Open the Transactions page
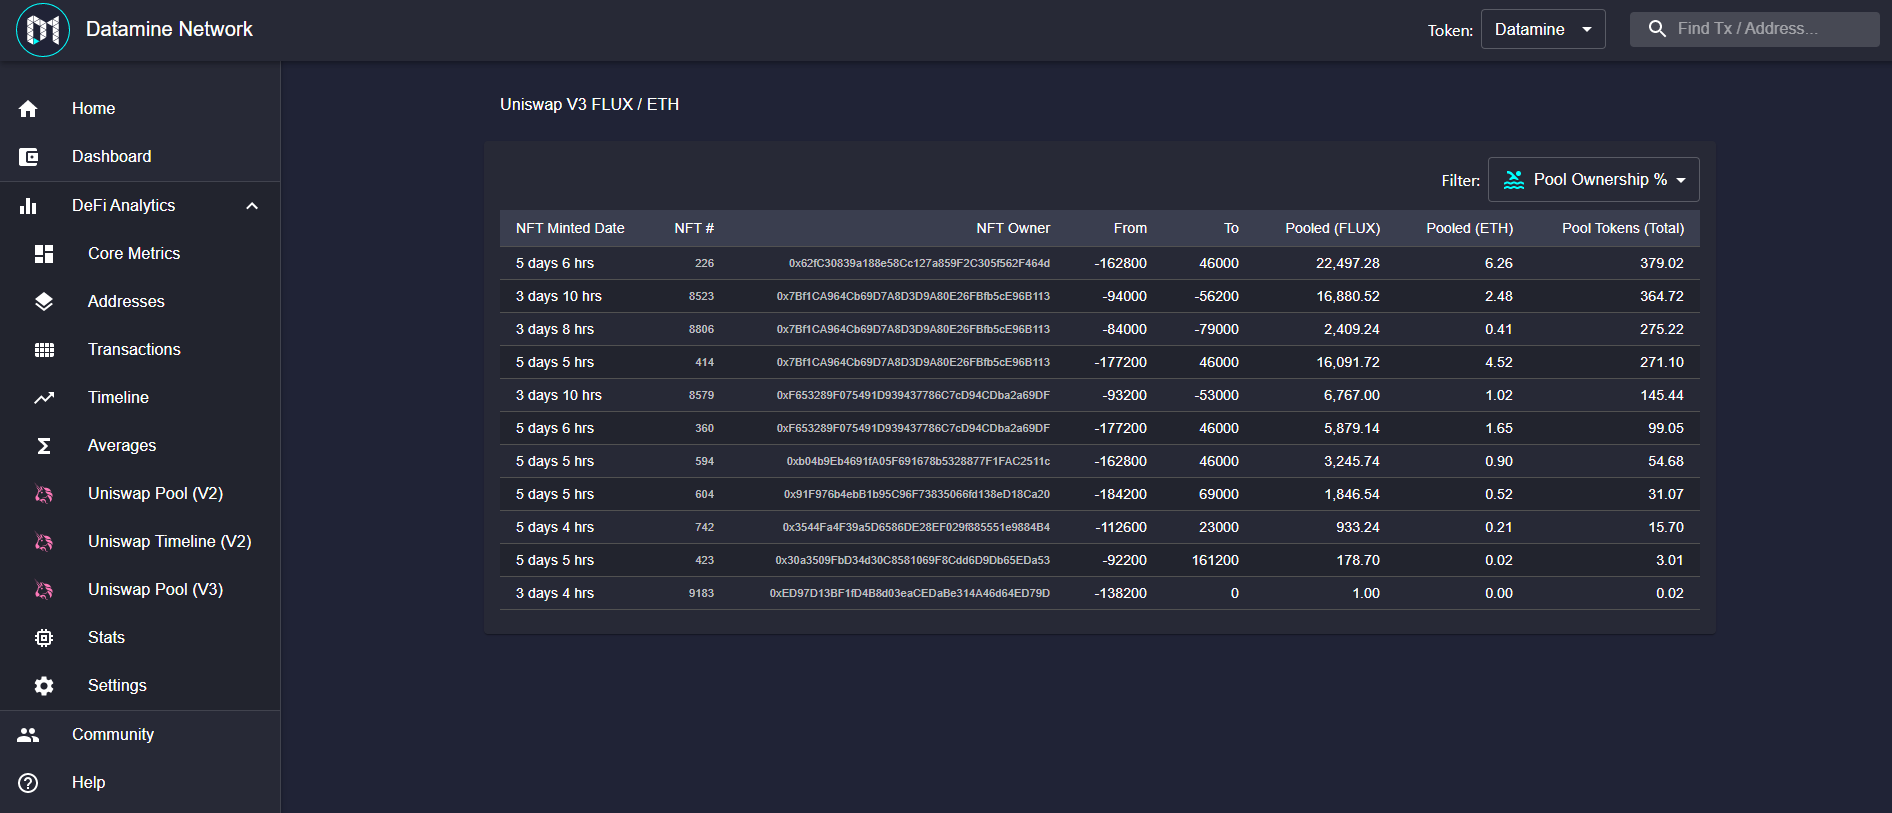1892x813 pixels. point(140,350)
